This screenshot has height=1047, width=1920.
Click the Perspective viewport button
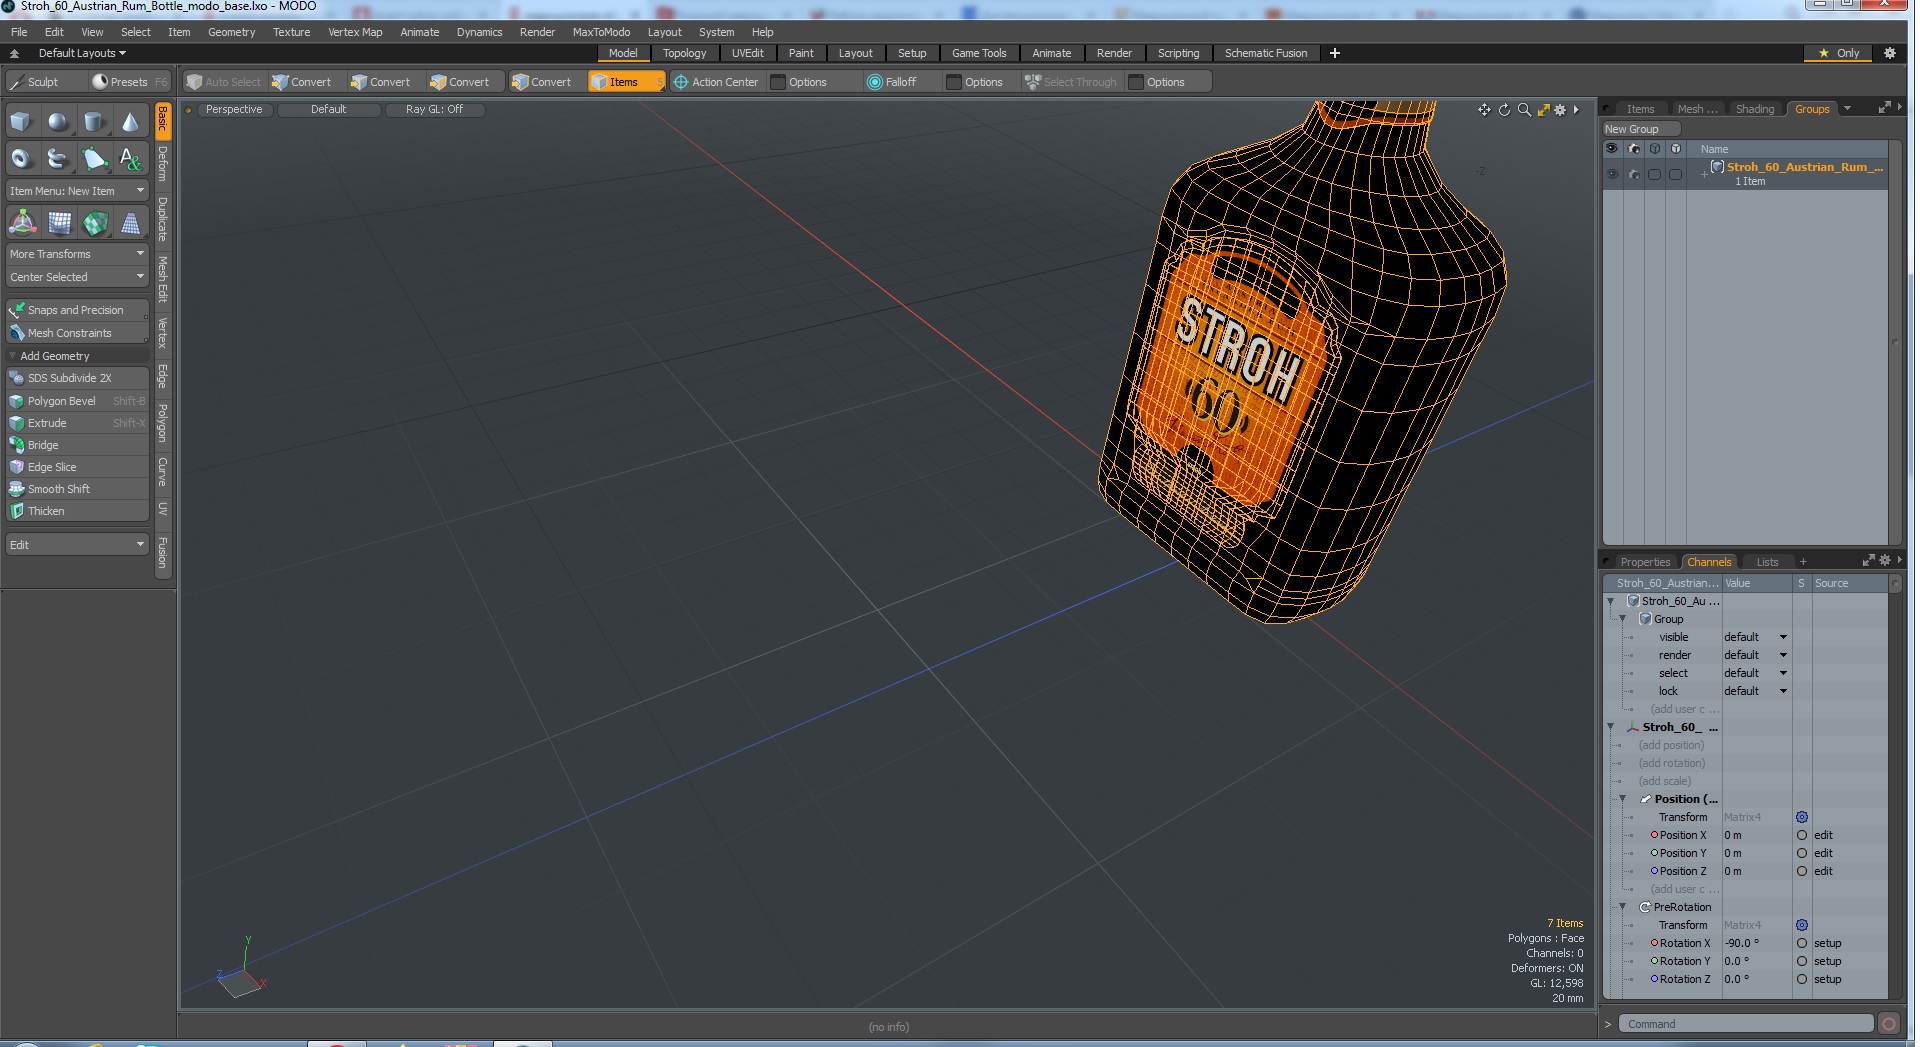(x=234, y=110)
